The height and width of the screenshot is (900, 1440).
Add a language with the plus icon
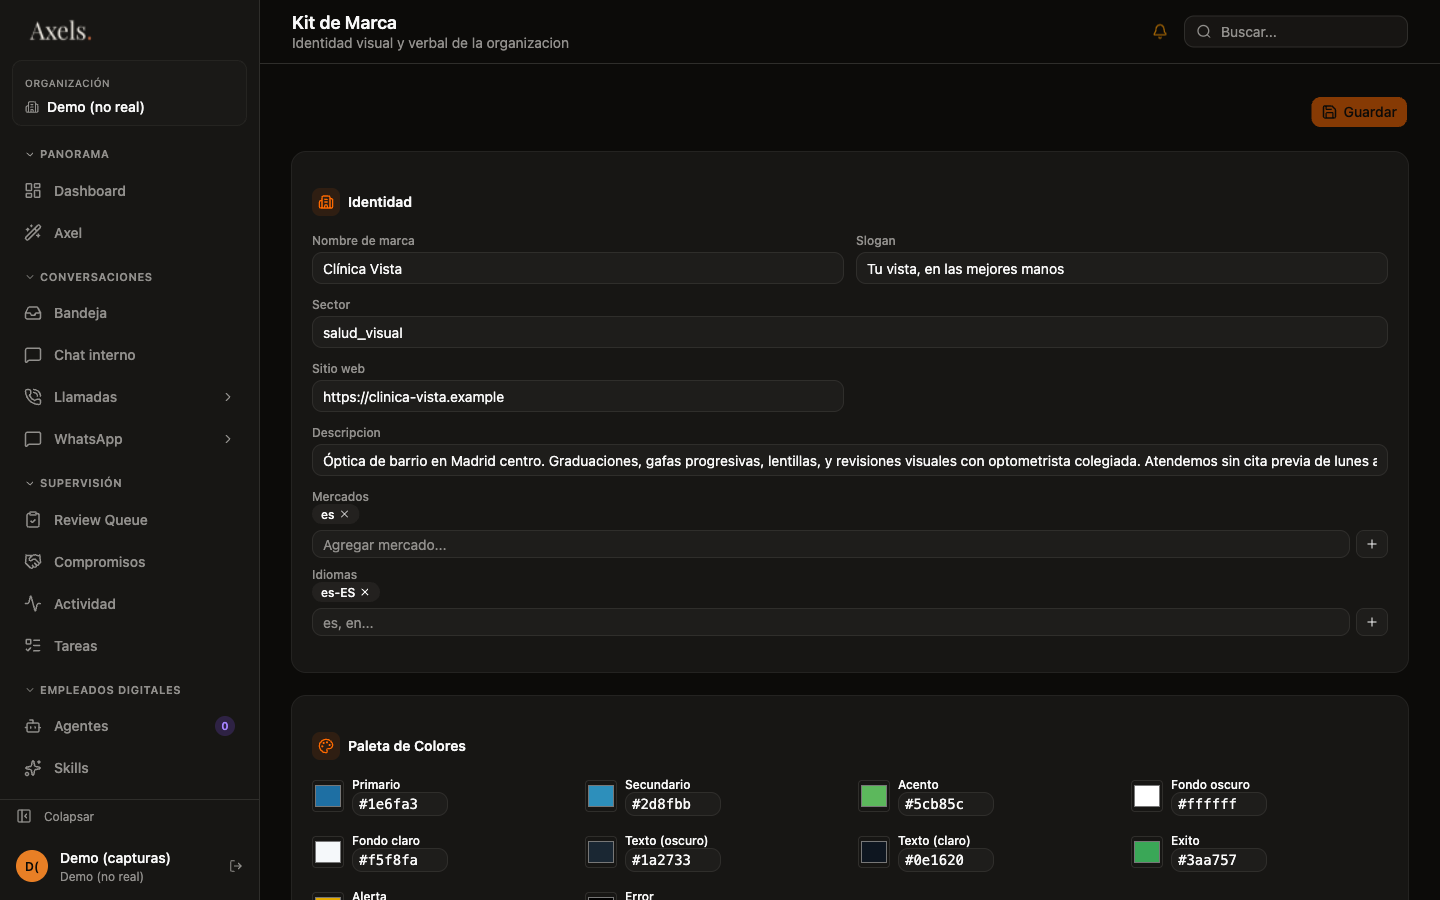(x=1372, y=622)
